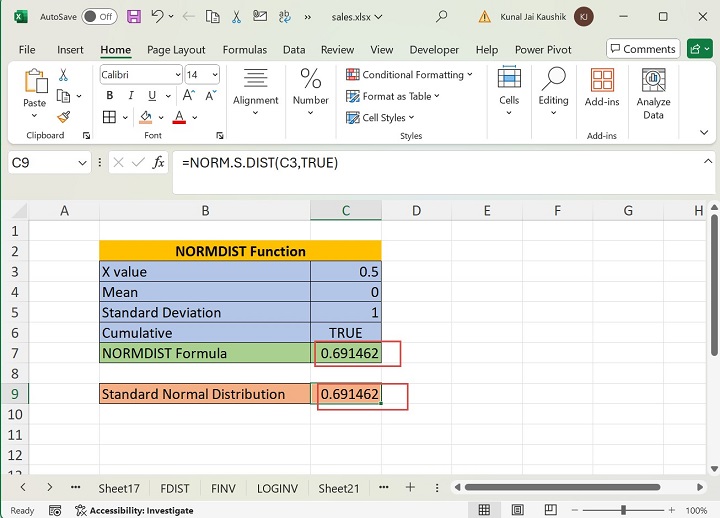Toggle Bold formatting
Screen dimensions: 720x518
point(108,96)
